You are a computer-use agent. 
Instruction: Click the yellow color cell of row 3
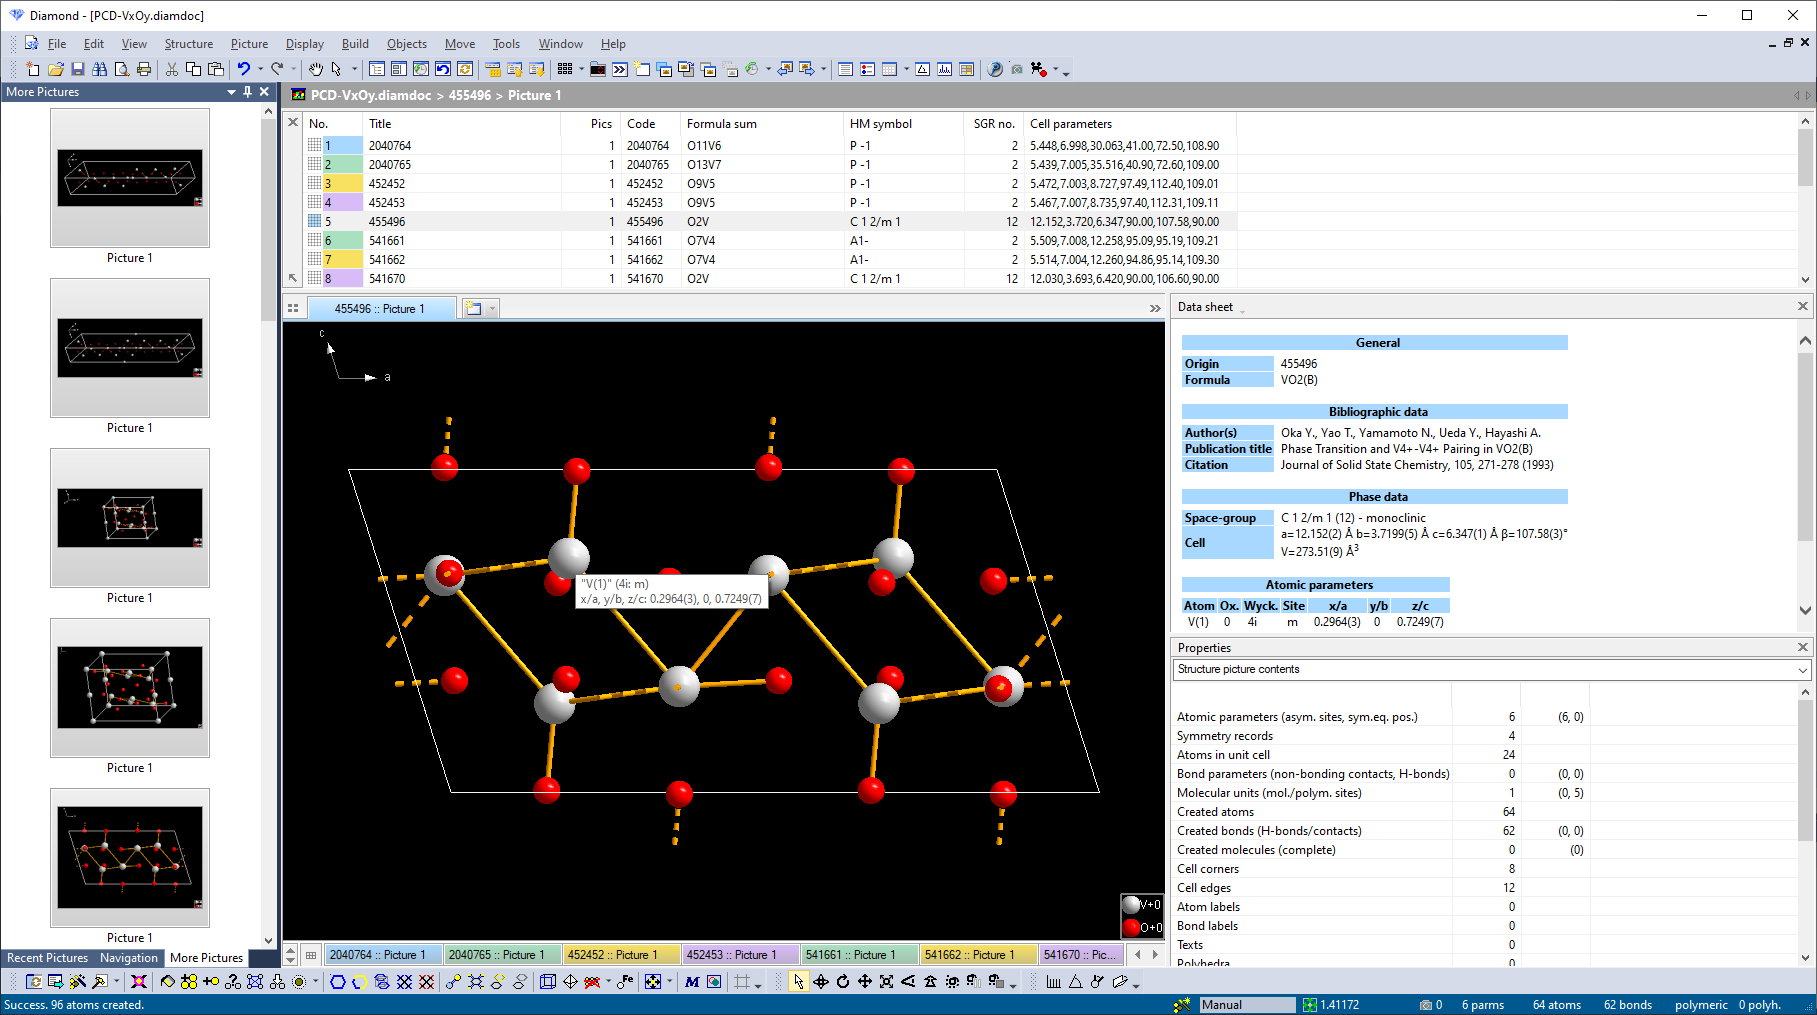(342, 184)
